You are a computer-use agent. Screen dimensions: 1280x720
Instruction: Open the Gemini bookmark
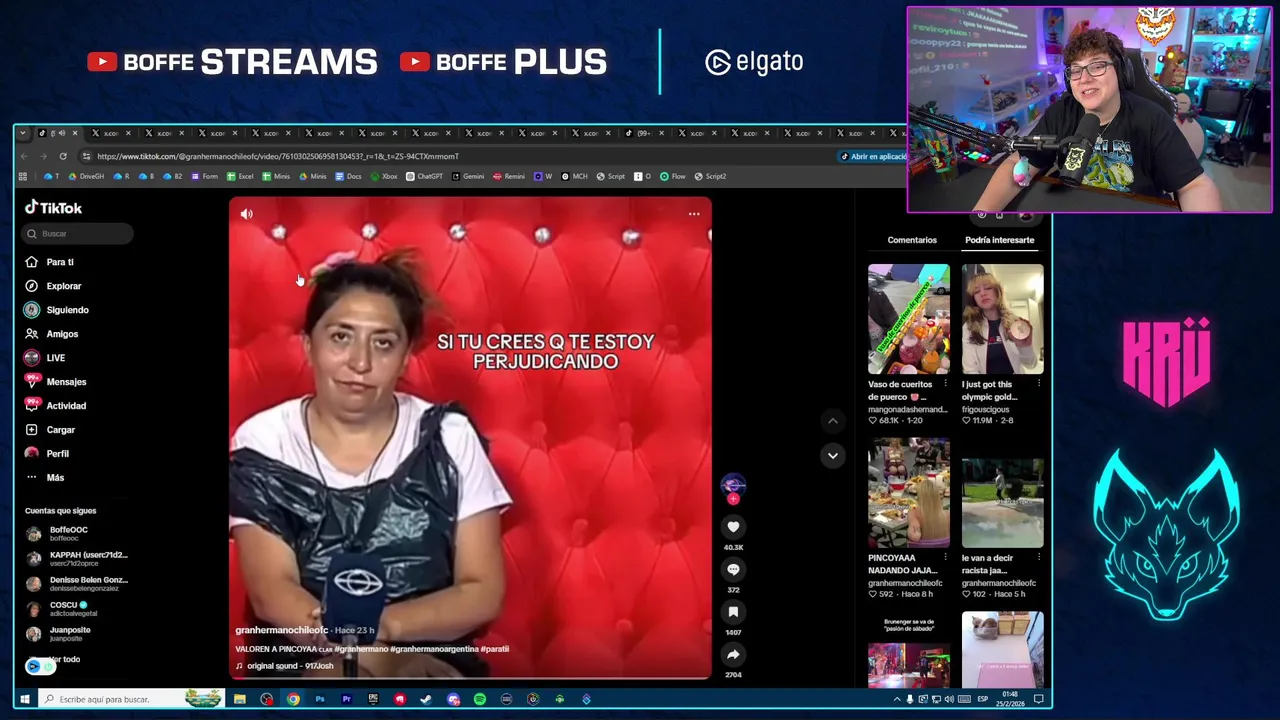point(468,176)
